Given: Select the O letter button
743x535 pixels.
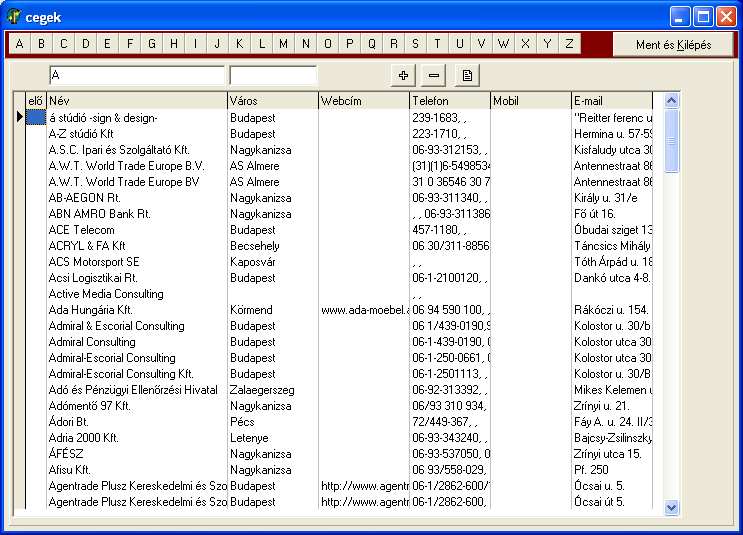Looking at the screenshot, I should [x=328, y=44].
